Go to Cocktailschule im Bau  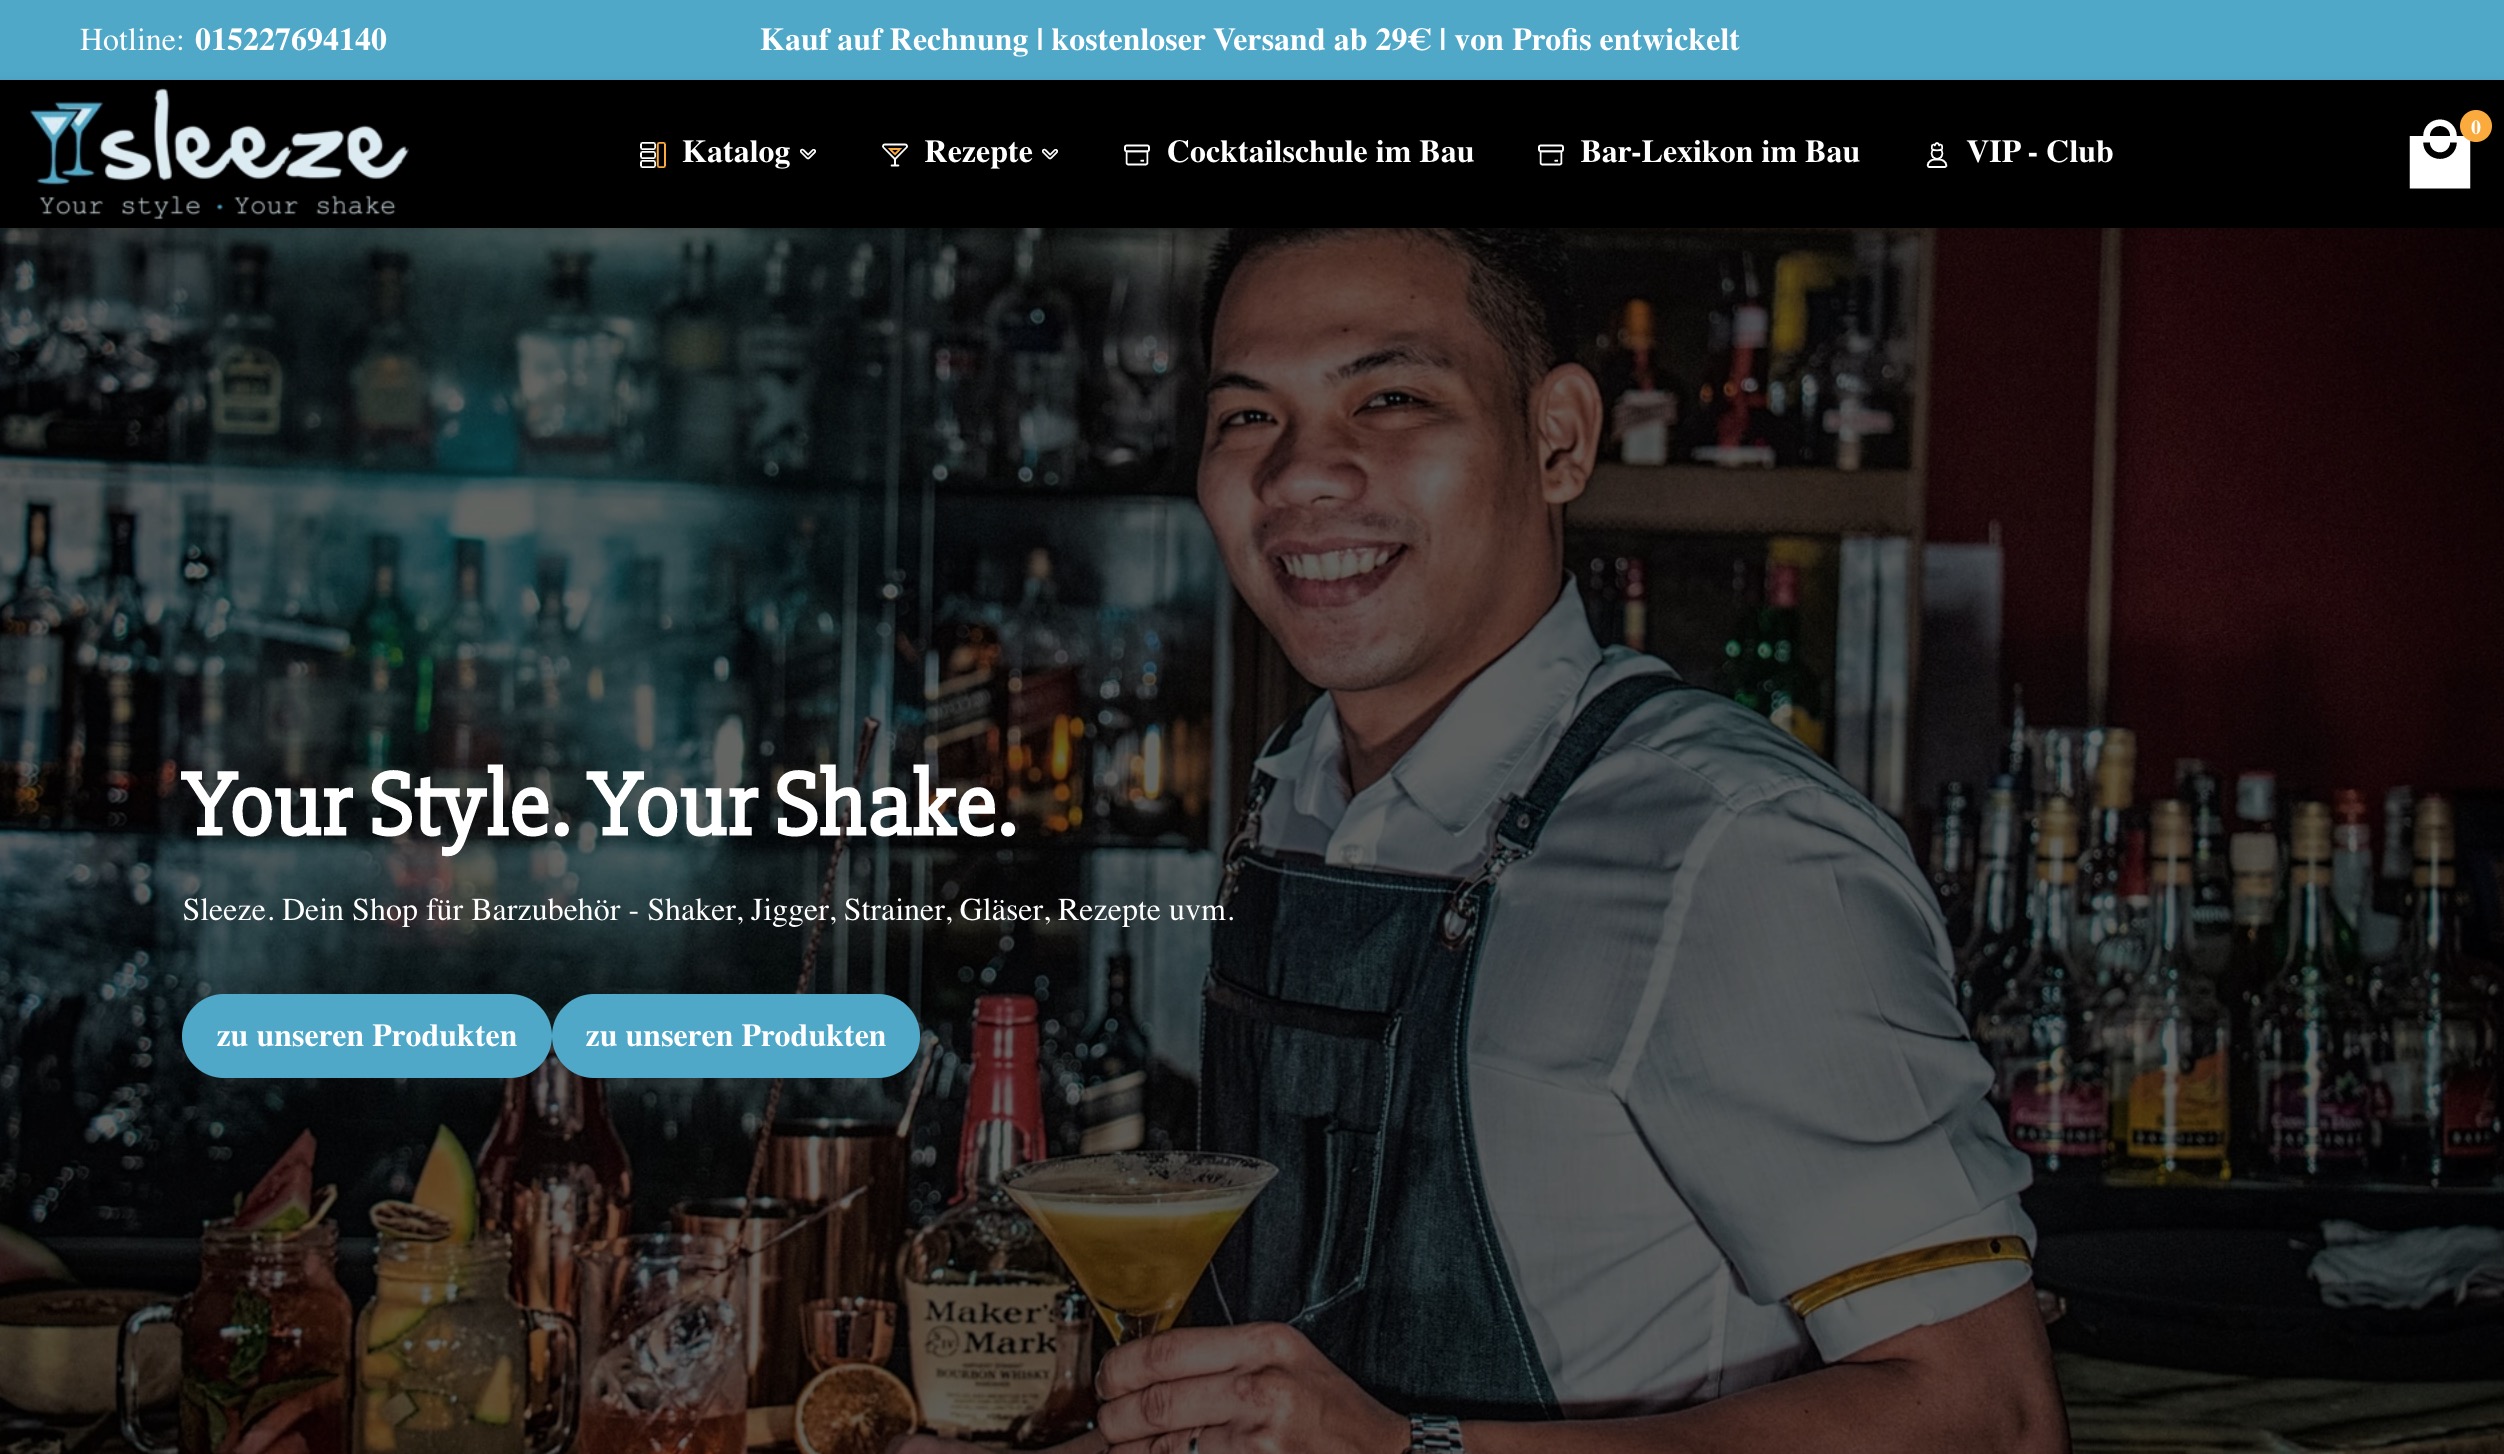point(1320,152)
